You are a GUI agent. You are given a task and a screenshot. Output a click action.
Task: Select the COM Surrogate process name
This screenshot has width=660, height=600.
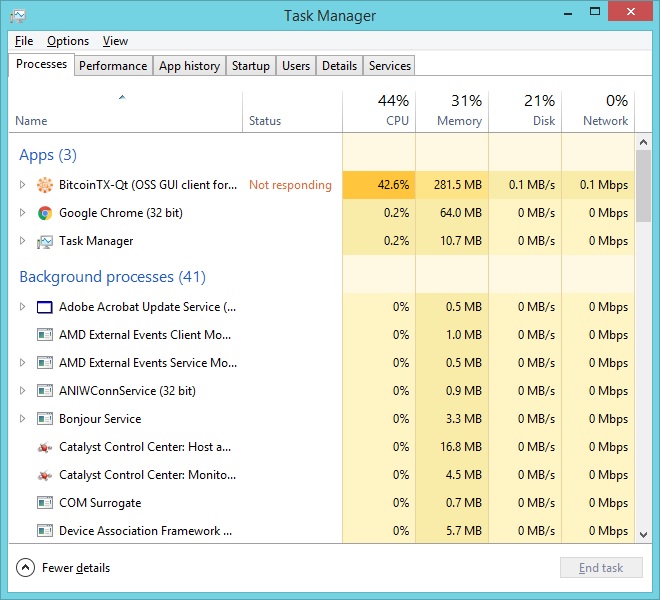100,503
